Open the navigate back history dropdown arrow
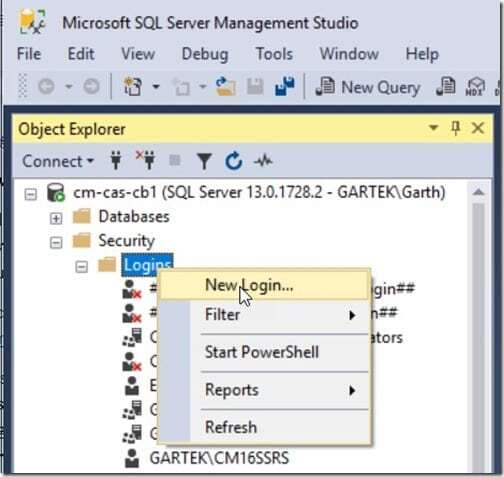 pyautogui.click(x=68, y=87)
